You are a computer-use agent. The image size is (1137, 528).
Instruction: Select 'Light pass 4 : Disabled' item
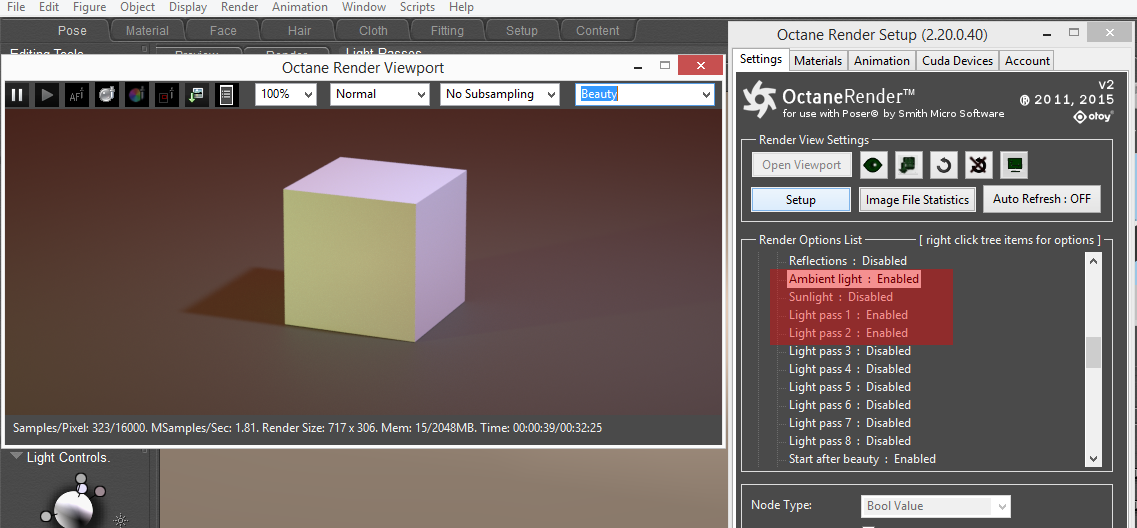(x=849, y=369)
